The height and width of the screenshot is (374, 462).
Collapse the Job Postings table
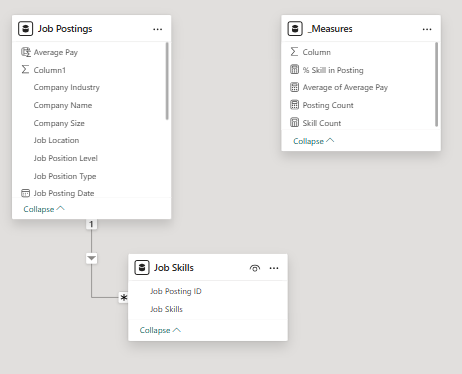pos(44,209)
